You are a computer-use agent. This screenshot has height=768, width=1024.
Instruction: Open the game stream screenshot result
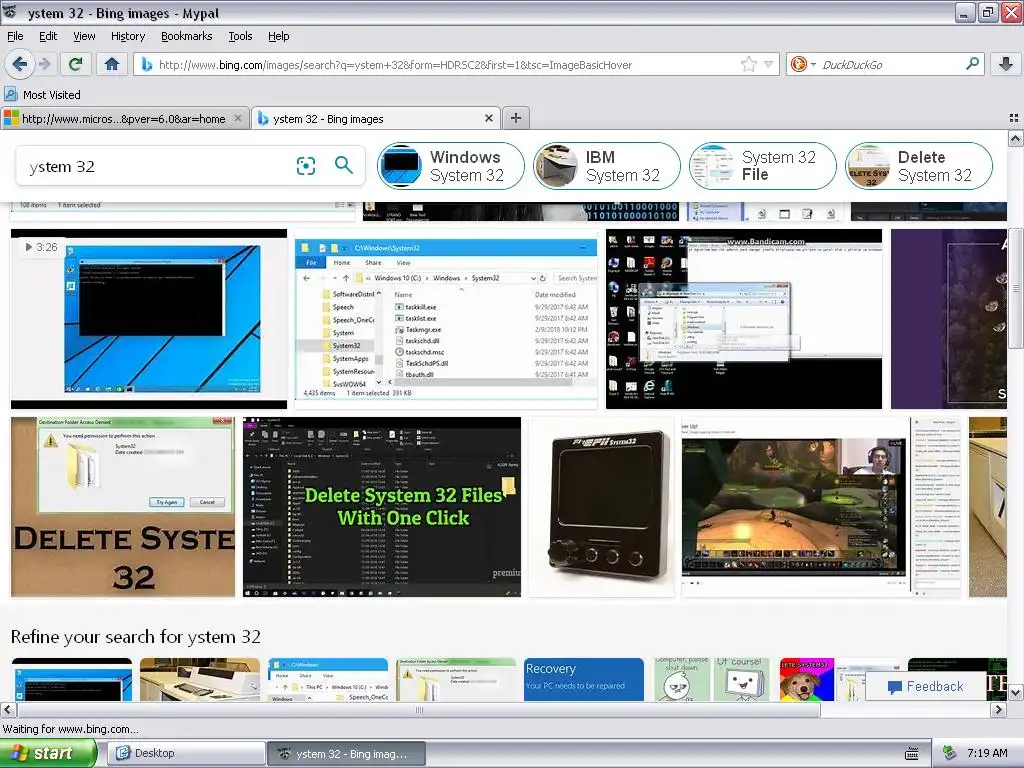click(821, 507)
